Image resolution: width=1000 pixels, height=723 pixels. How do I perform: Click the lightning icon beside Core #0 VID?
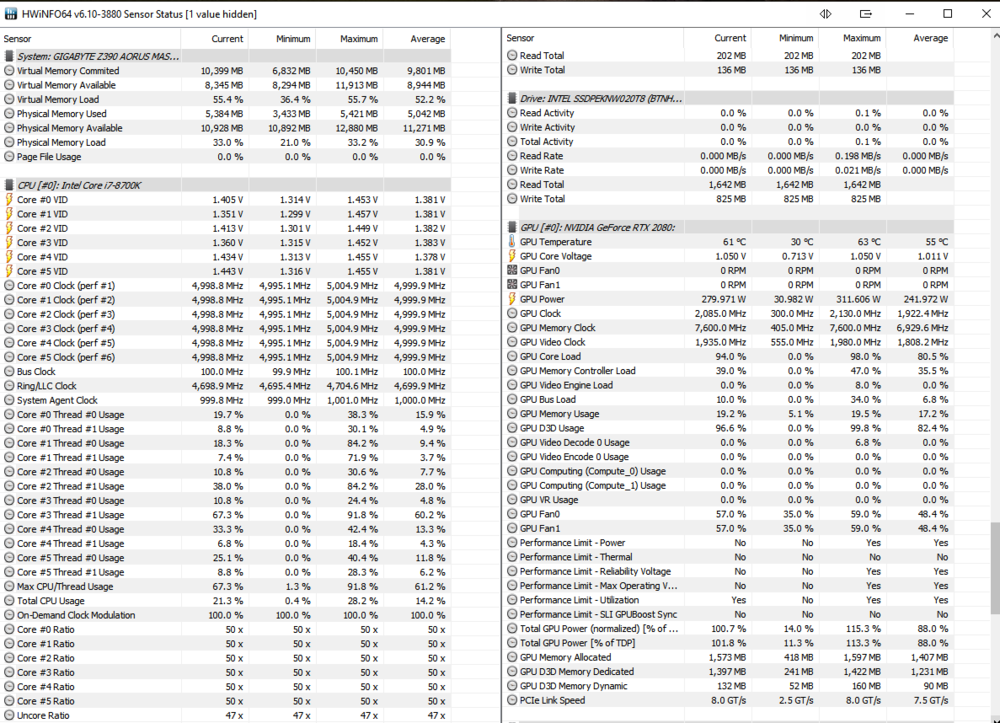[x=9, y=199]
